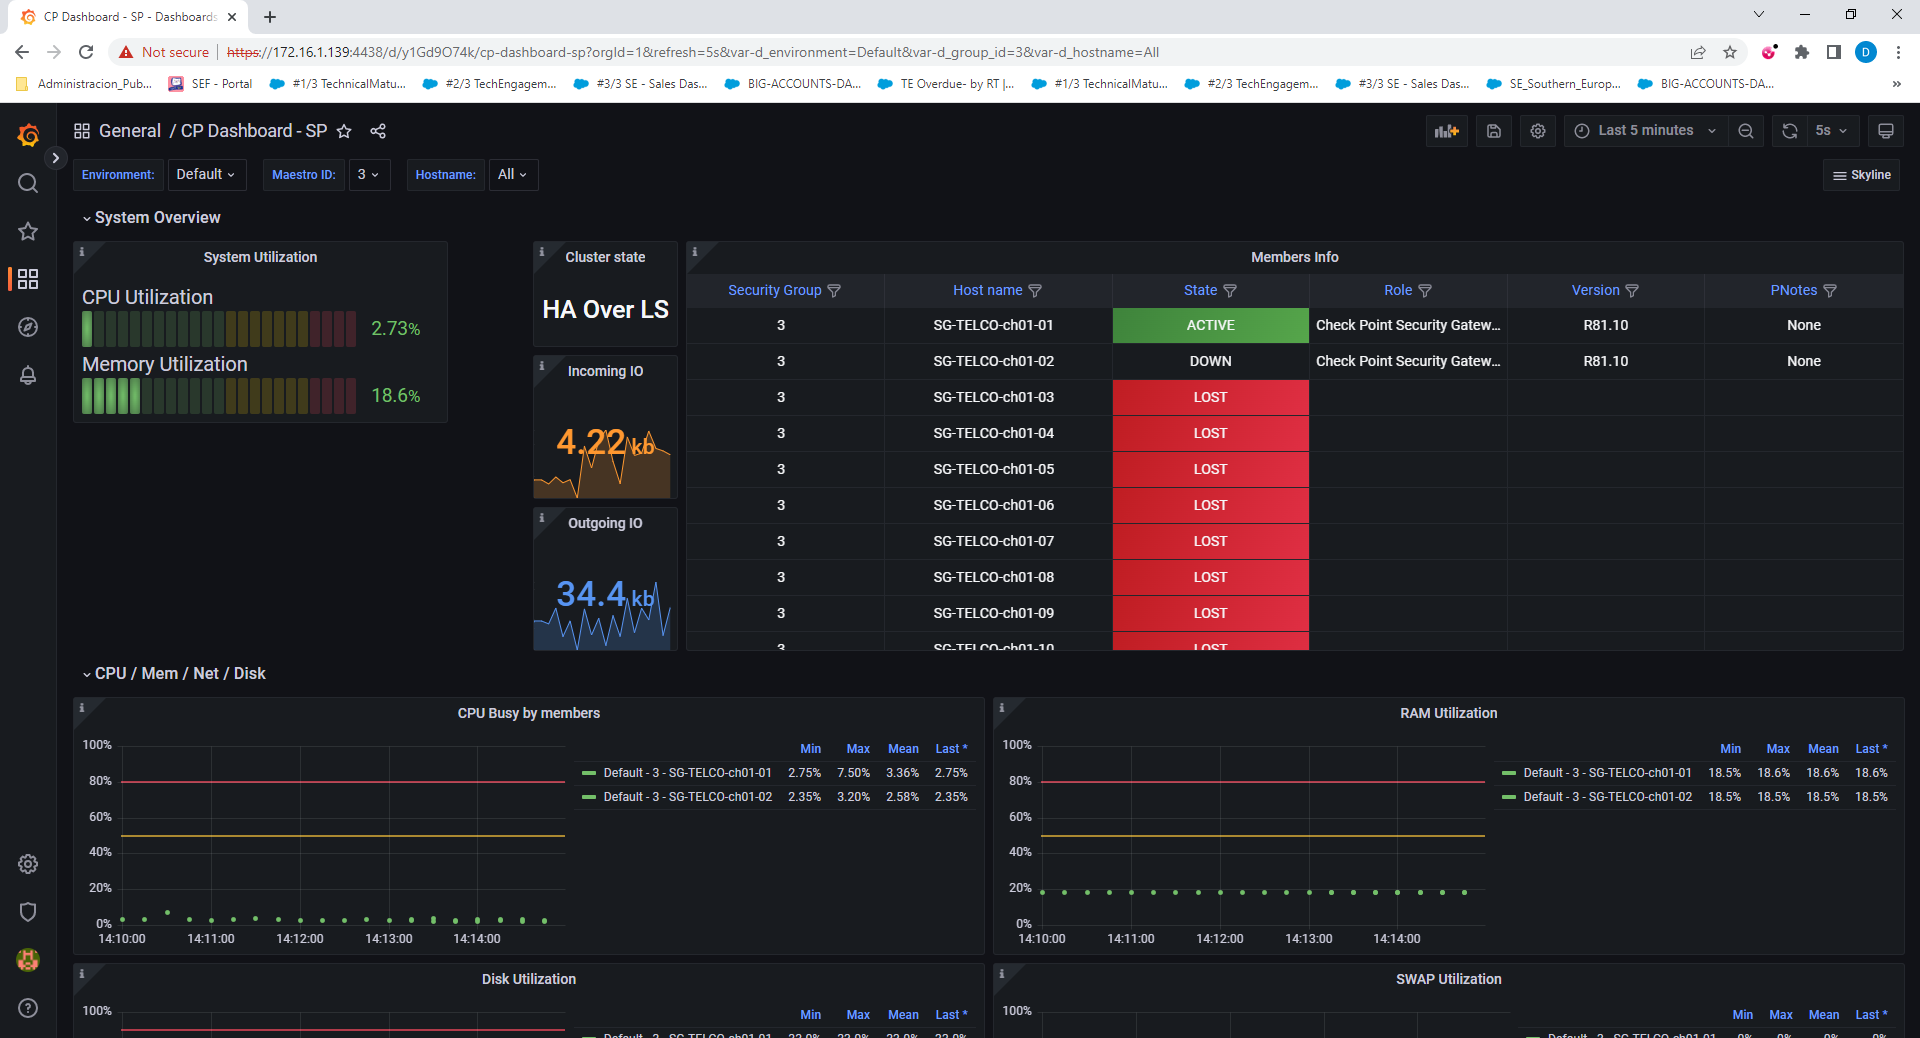Filter the PNotes column

(x=1830, y=291)
